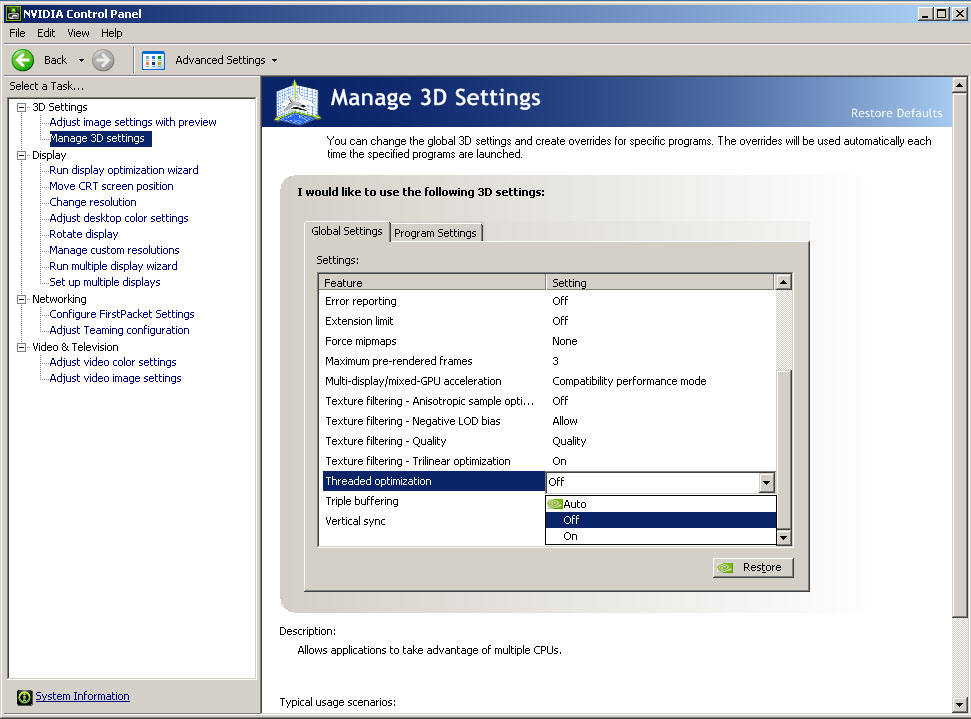Viewport: 971px width, 719px height.
Task: Open the Edit menu
Action: tap(46, 33)
